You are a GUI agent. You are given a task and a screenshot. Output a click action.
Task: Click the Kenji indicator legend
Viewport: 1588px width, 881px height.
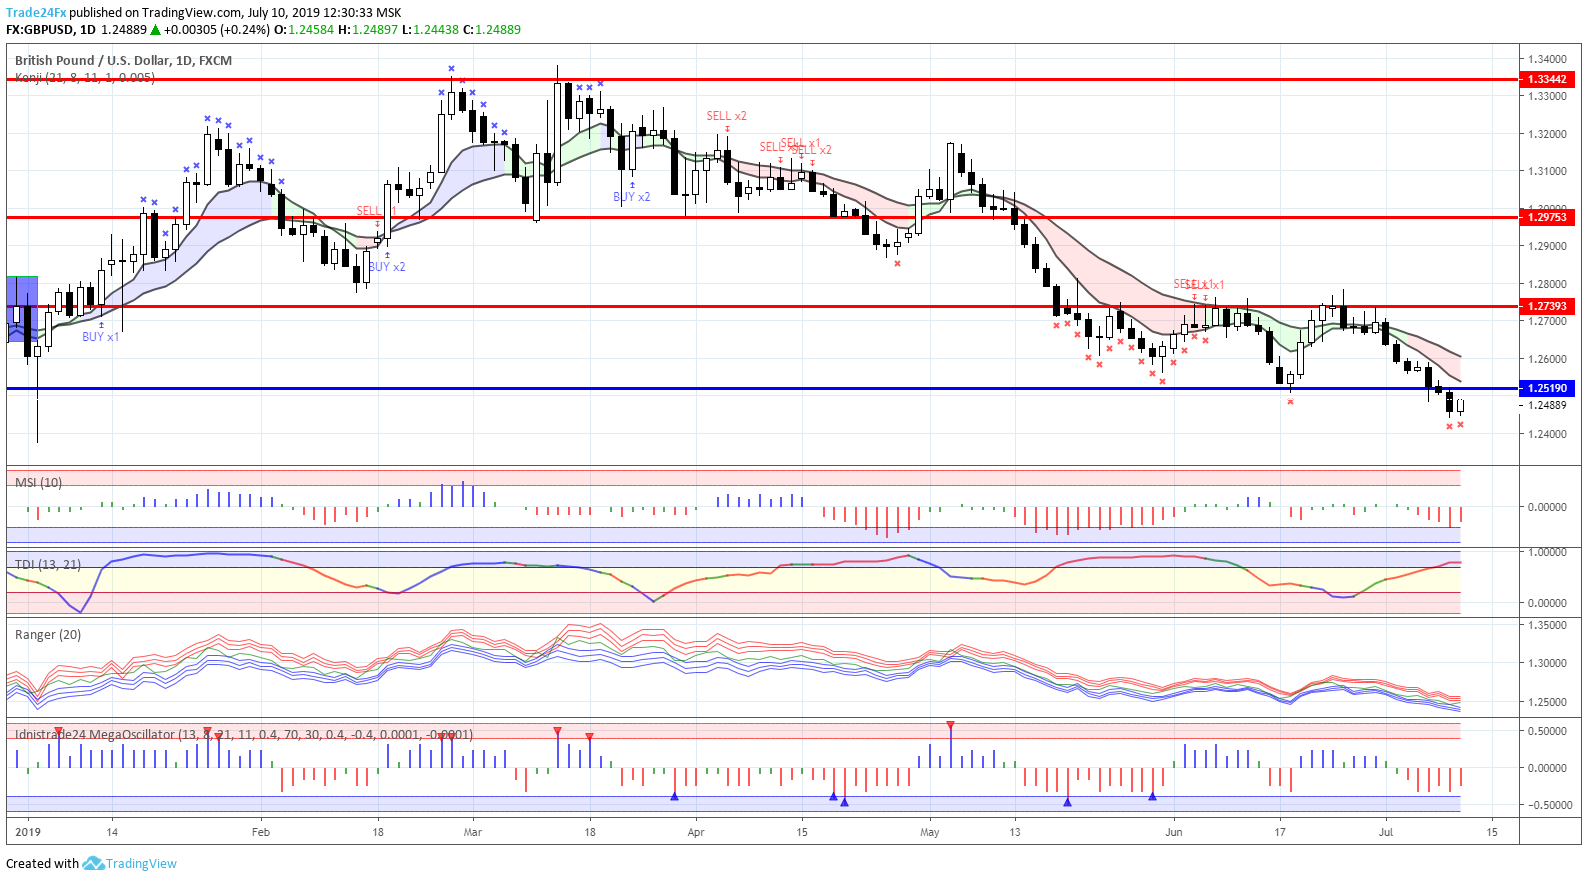[x=85, y=77]
